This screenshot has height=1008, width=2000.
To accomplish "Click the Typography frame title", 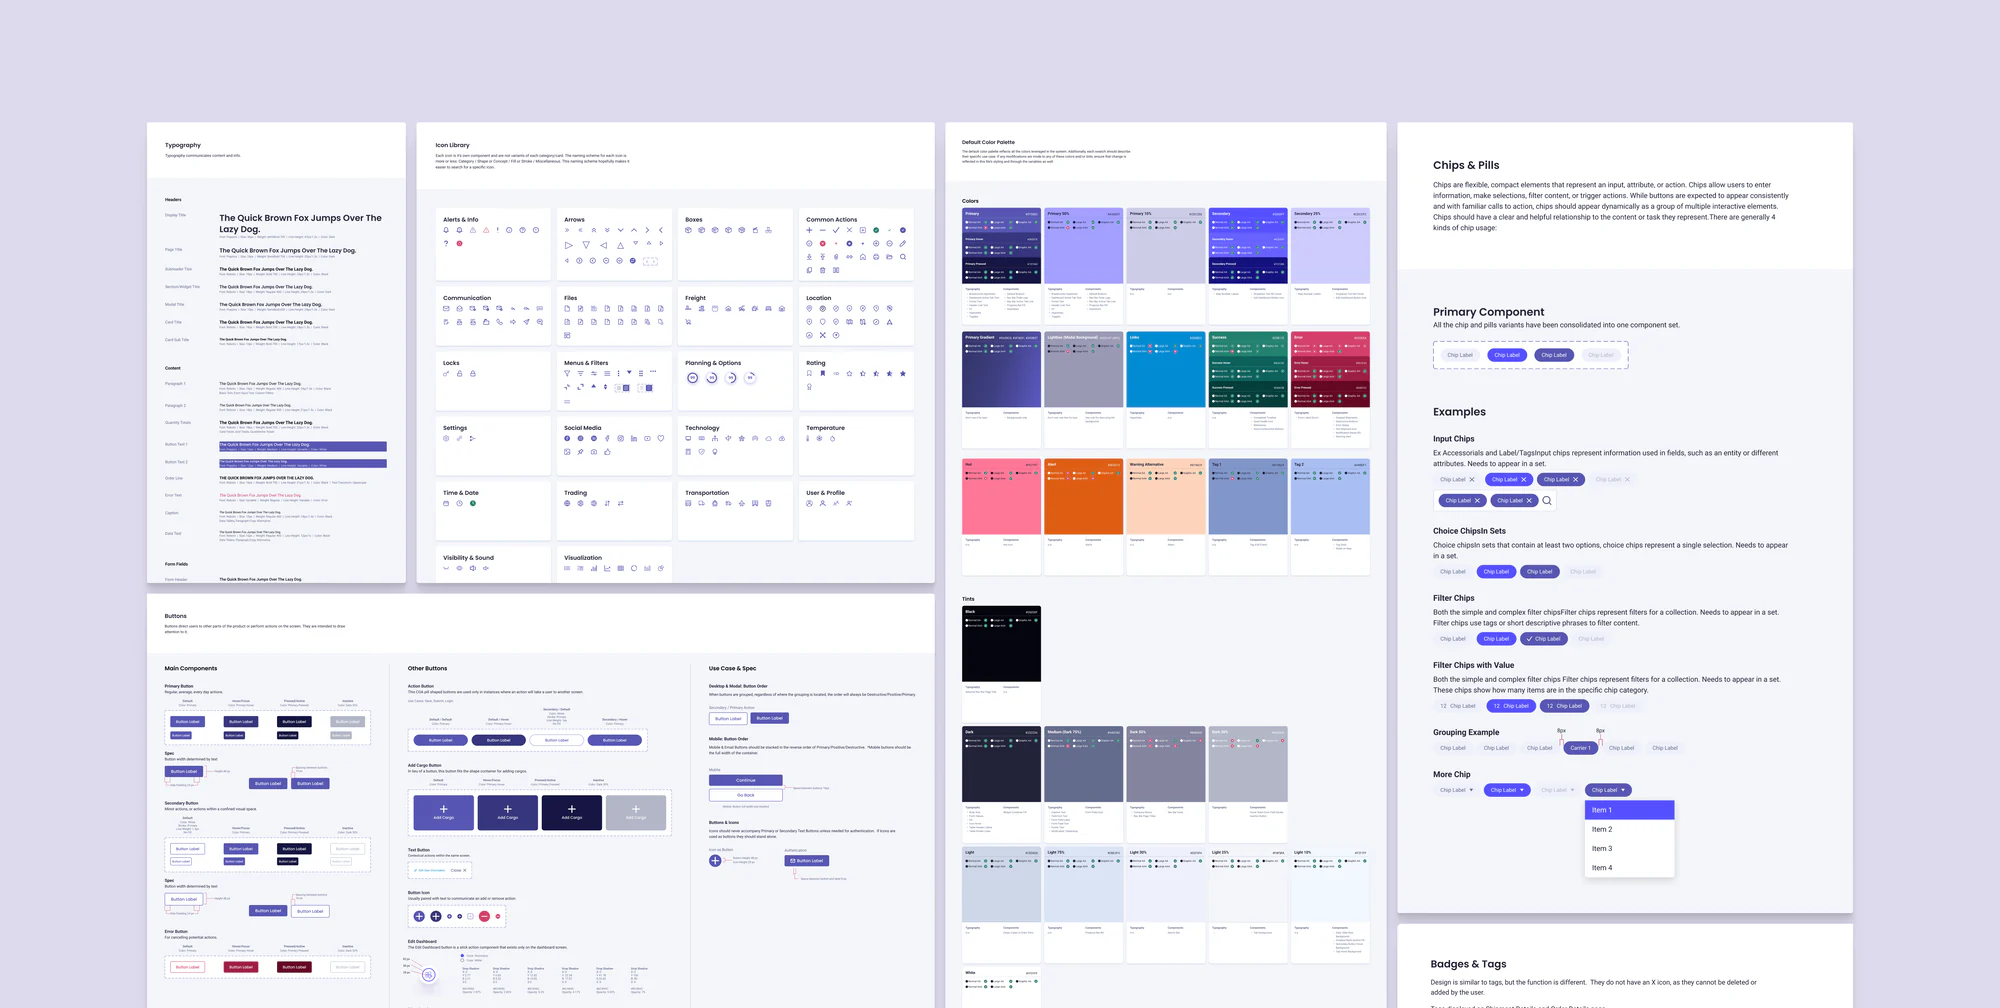I will point(183,145).
